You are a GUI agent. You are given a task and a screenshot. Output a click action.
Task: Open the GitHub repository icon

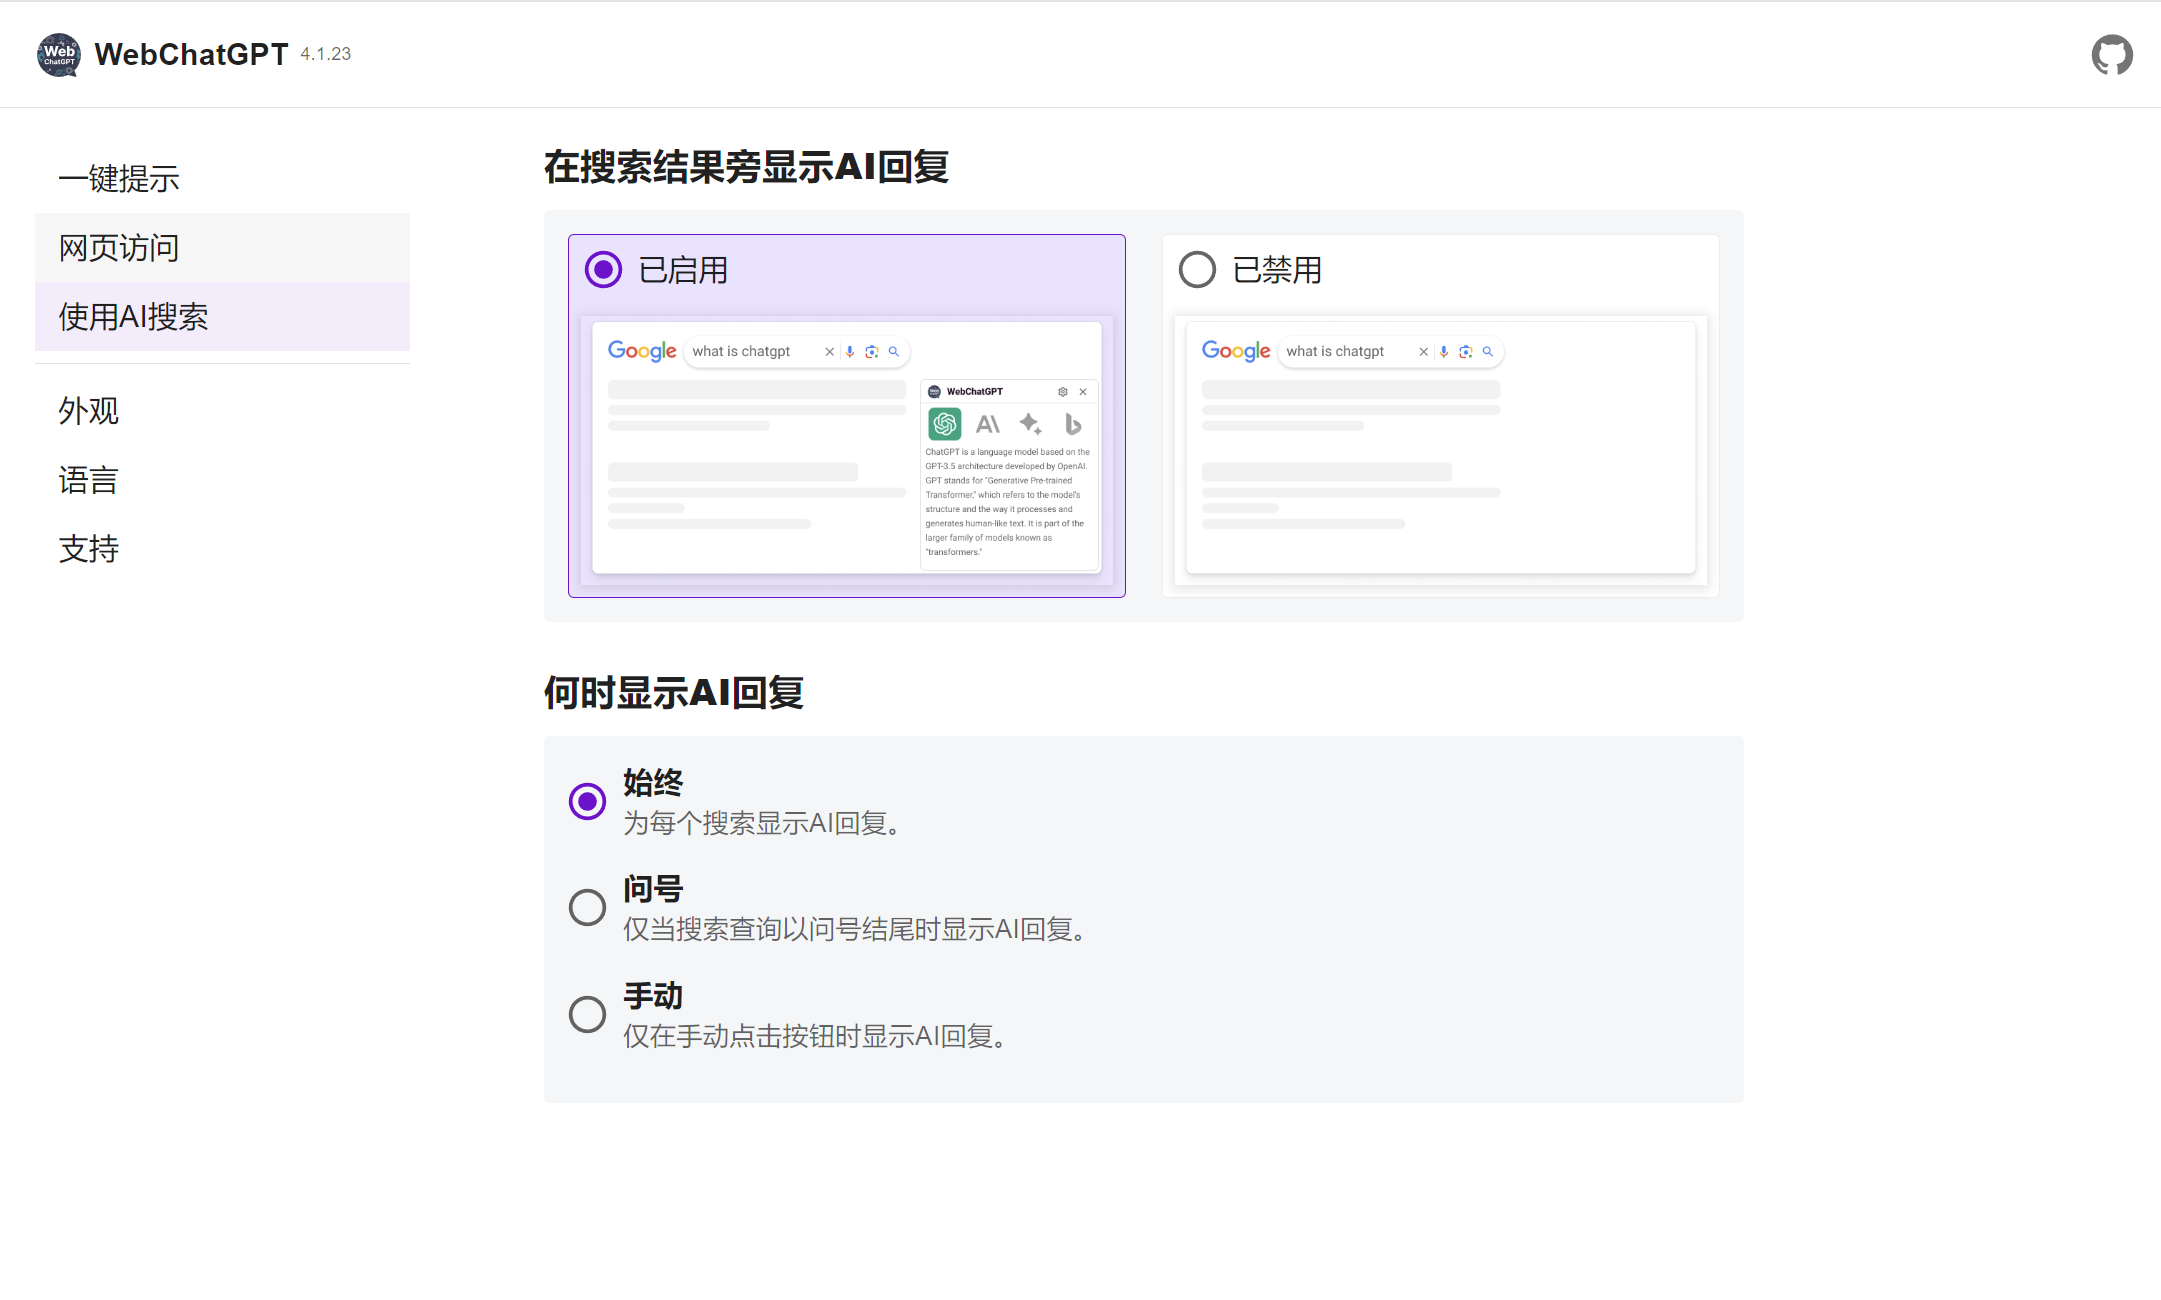click(2112, 55)
